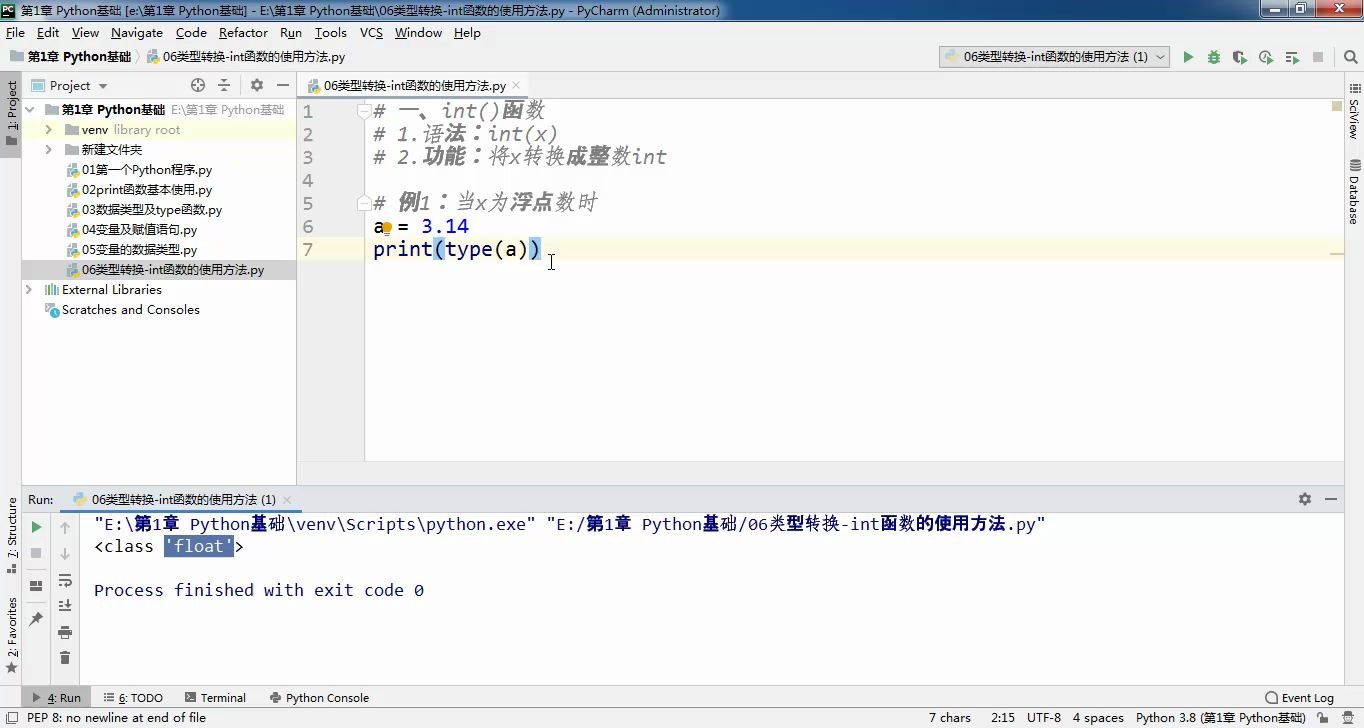This screenshot has height=728, width=1364.
Task: Hide the Project tool window
Action: [283, 85]
